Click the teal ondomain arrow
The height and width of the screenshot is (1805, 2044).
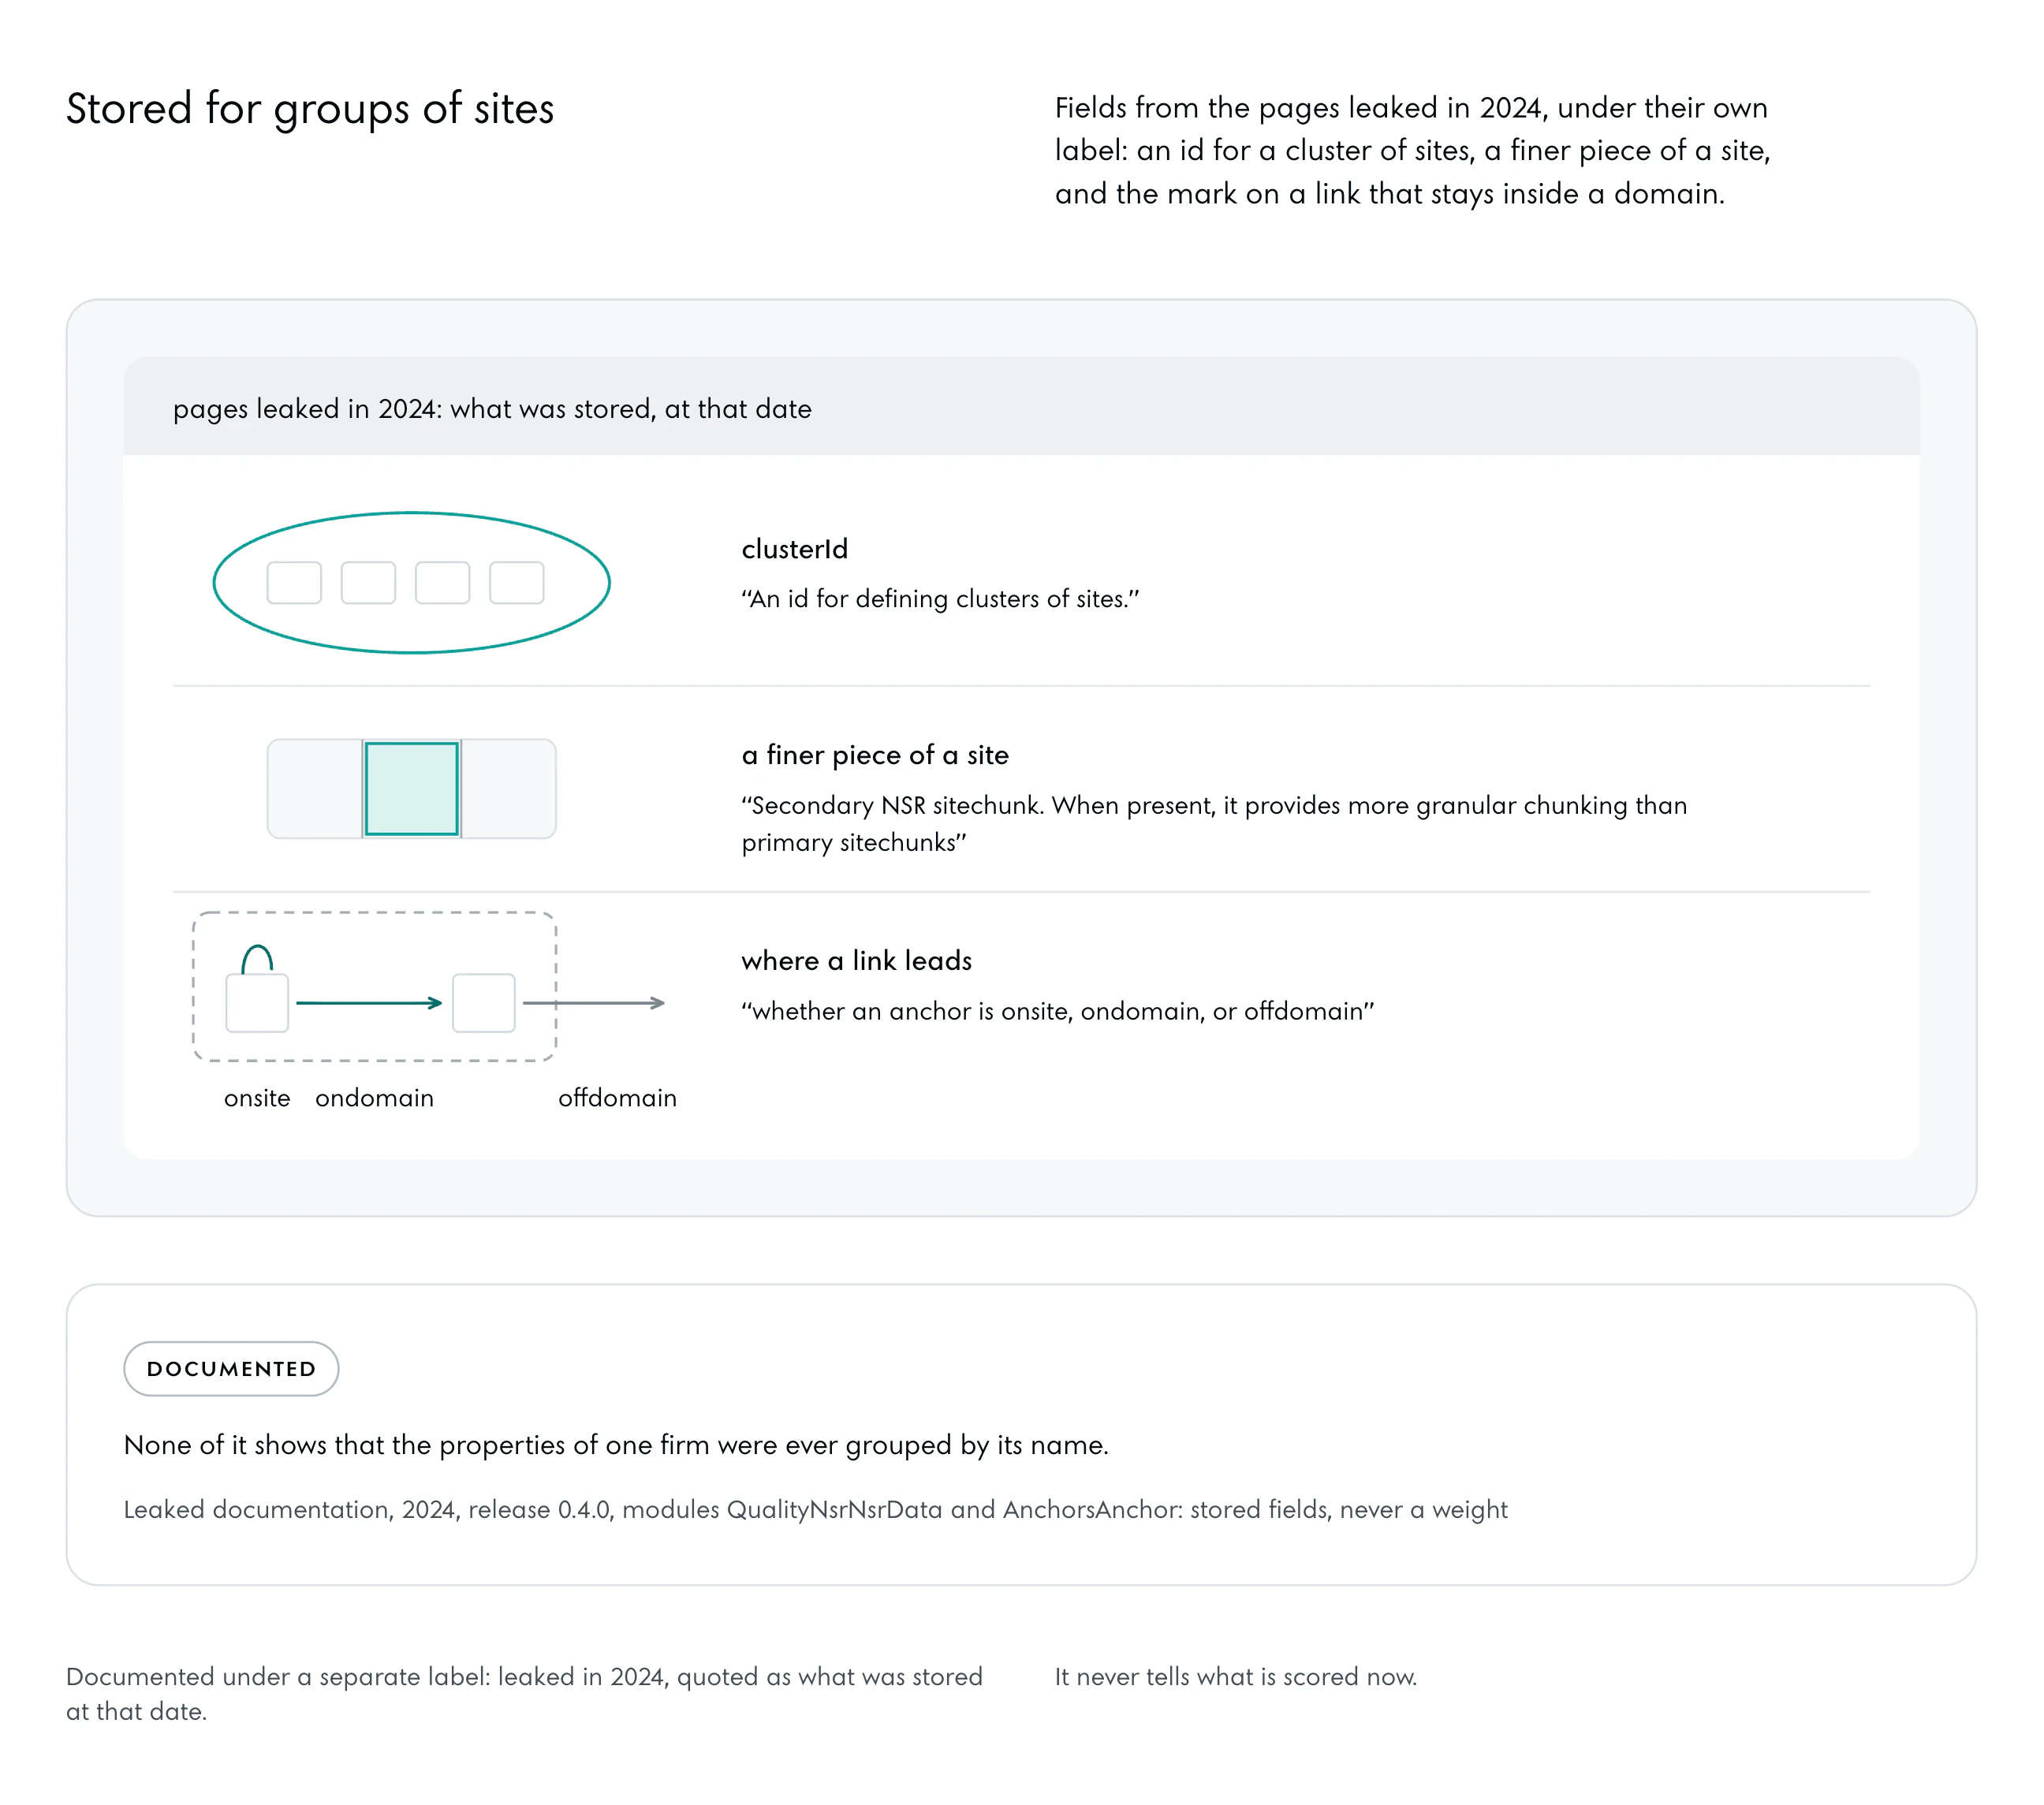click(369, 1002)
